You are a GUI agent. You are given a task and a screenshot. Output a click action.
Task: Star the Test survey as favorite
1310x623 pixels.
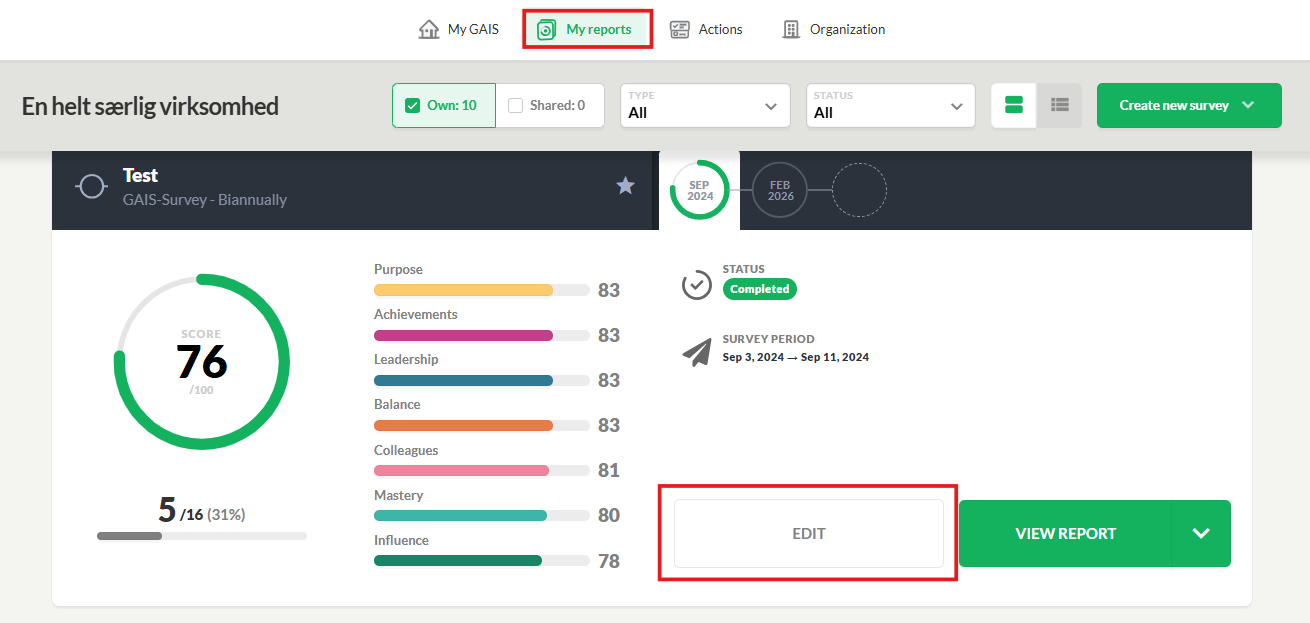[x=625, y=185]
